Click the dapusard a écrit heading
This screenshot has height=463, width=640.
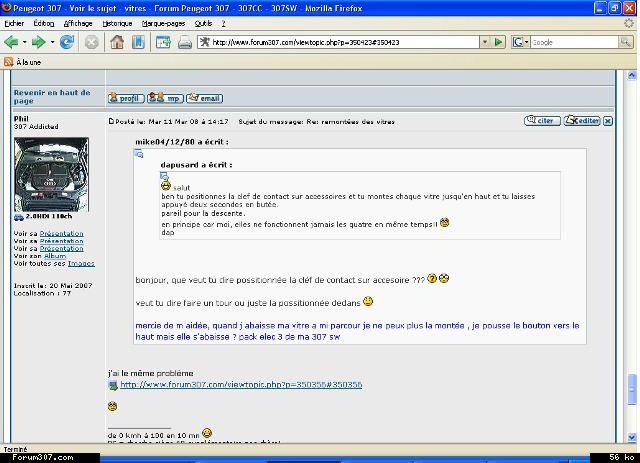pos(196,165)
